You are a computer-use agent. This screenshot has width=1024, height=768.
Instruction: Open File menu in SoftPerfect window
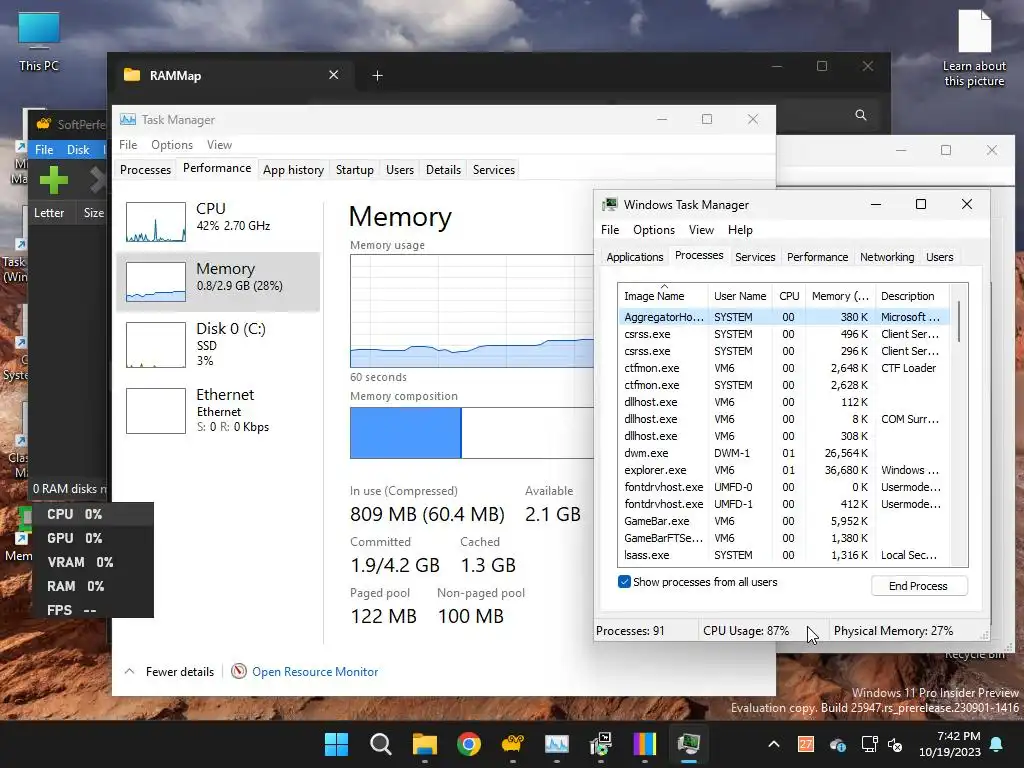pyautogui.click(x=44, y=150)
